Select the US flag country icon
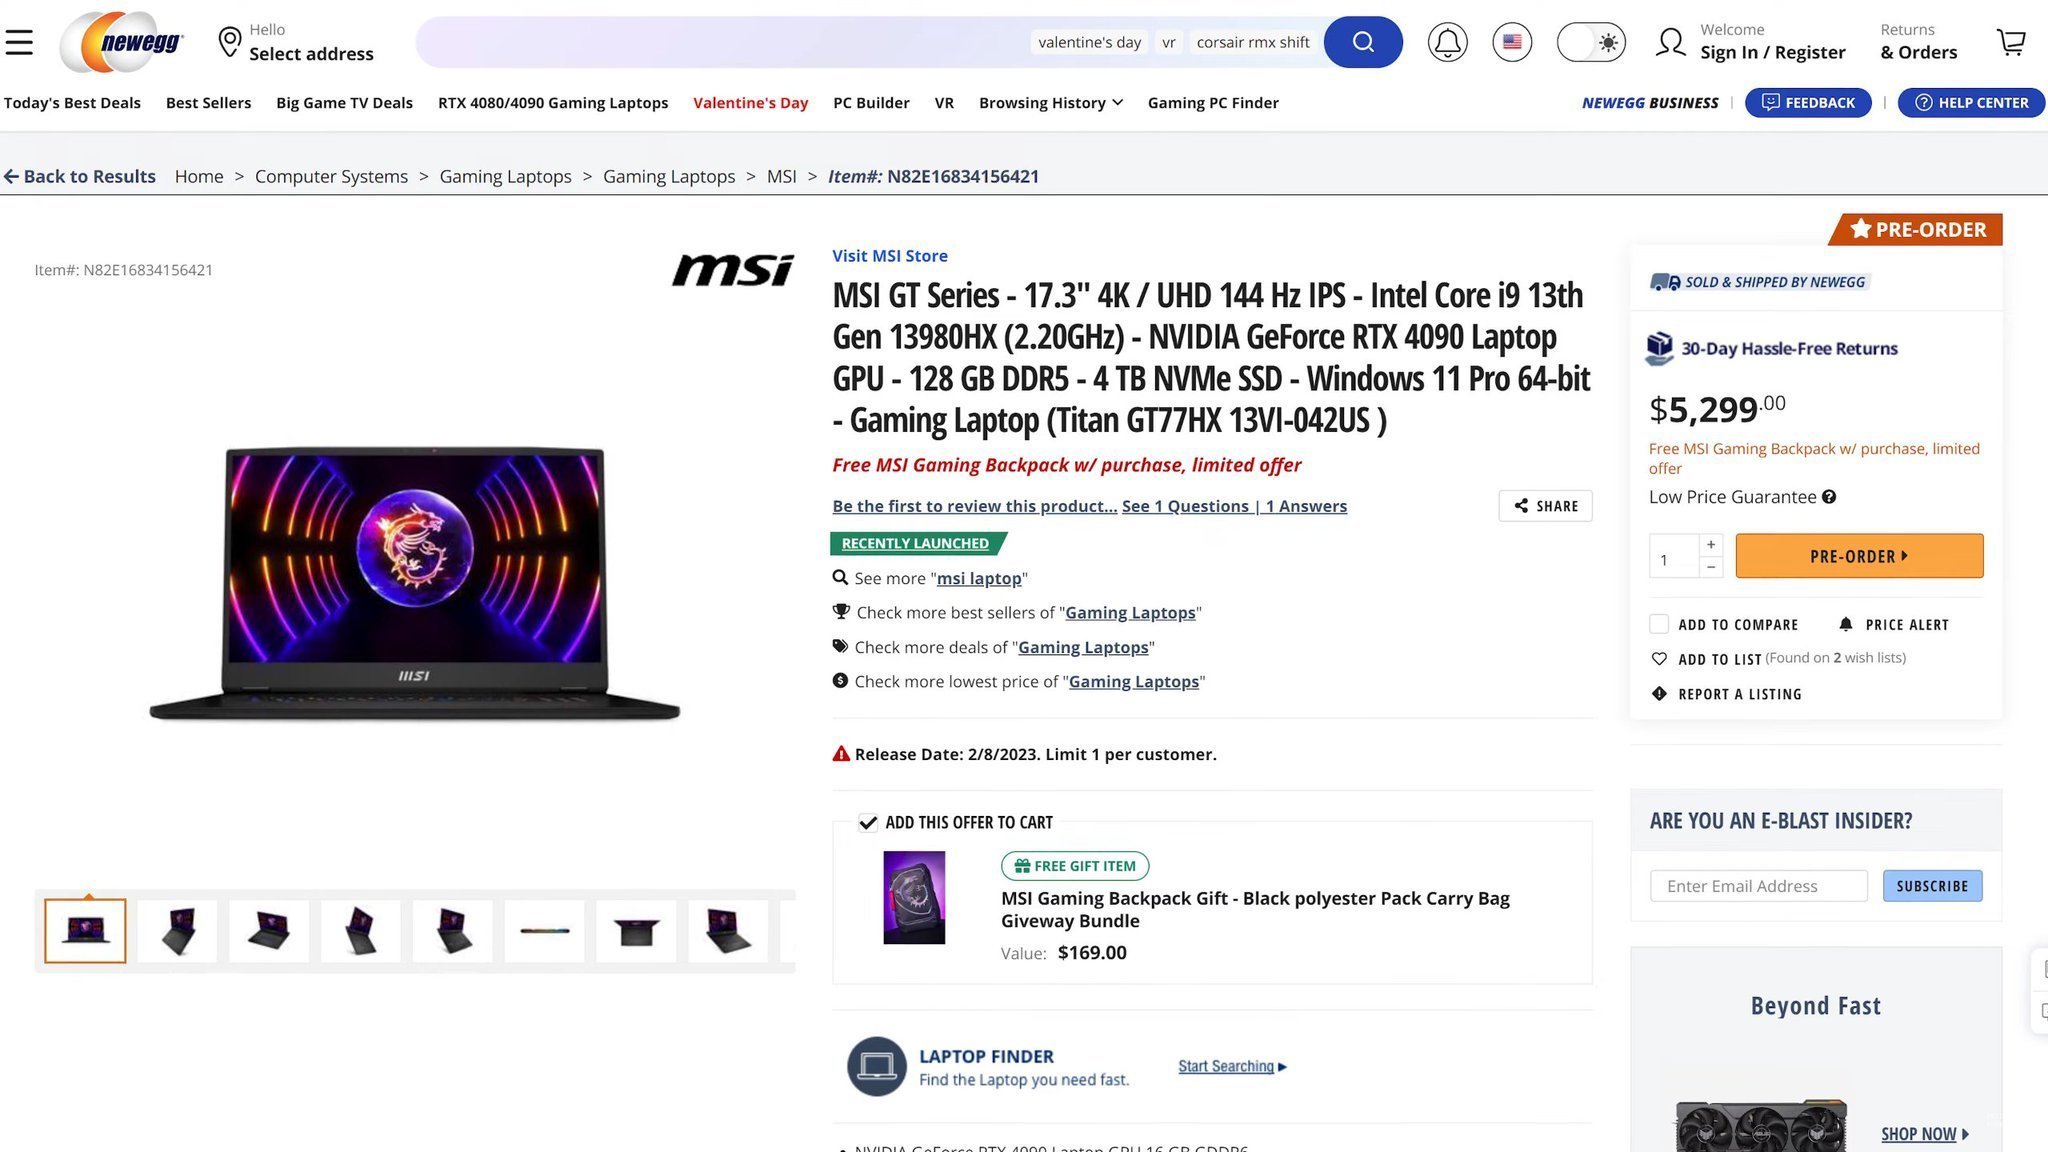Screen dimensions: 2048x1152 coord(1512,42)
